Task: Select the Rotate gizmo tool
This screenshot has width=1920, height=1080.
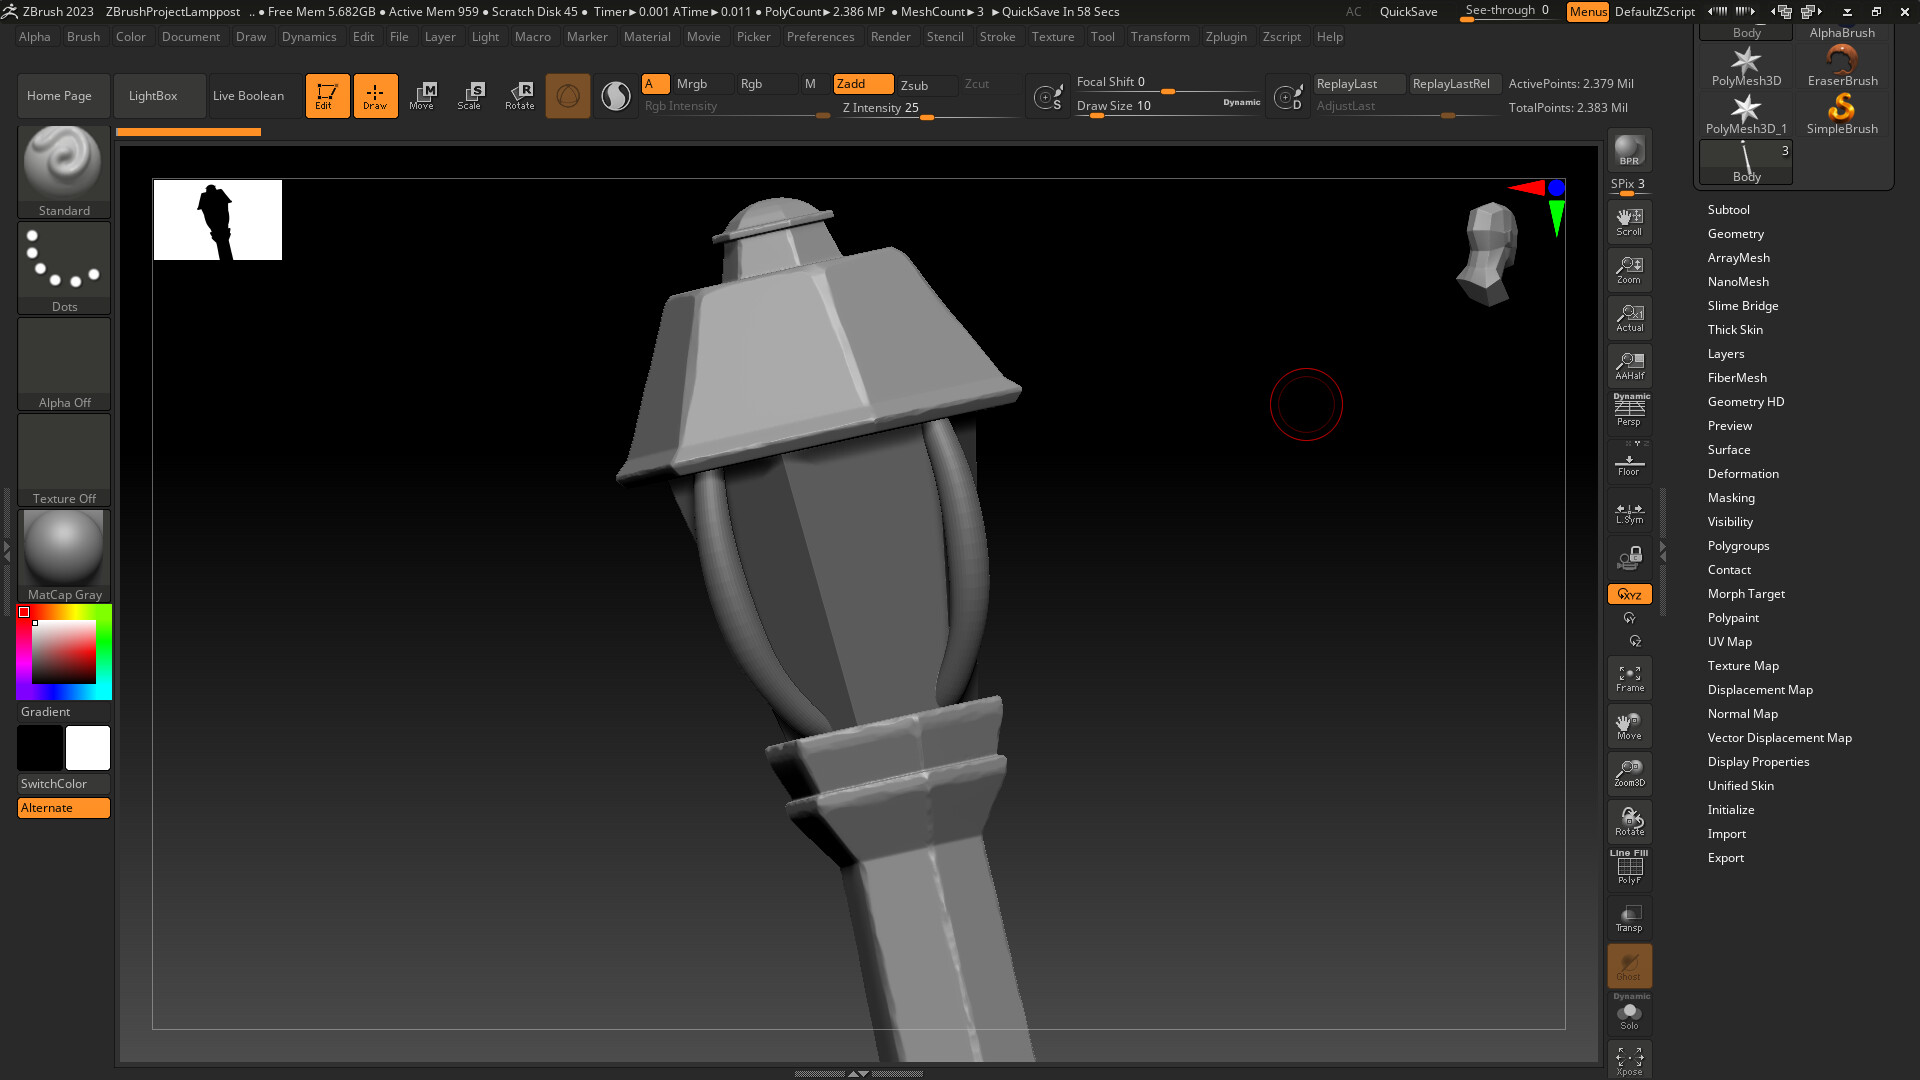Action: tap(519, 95)
